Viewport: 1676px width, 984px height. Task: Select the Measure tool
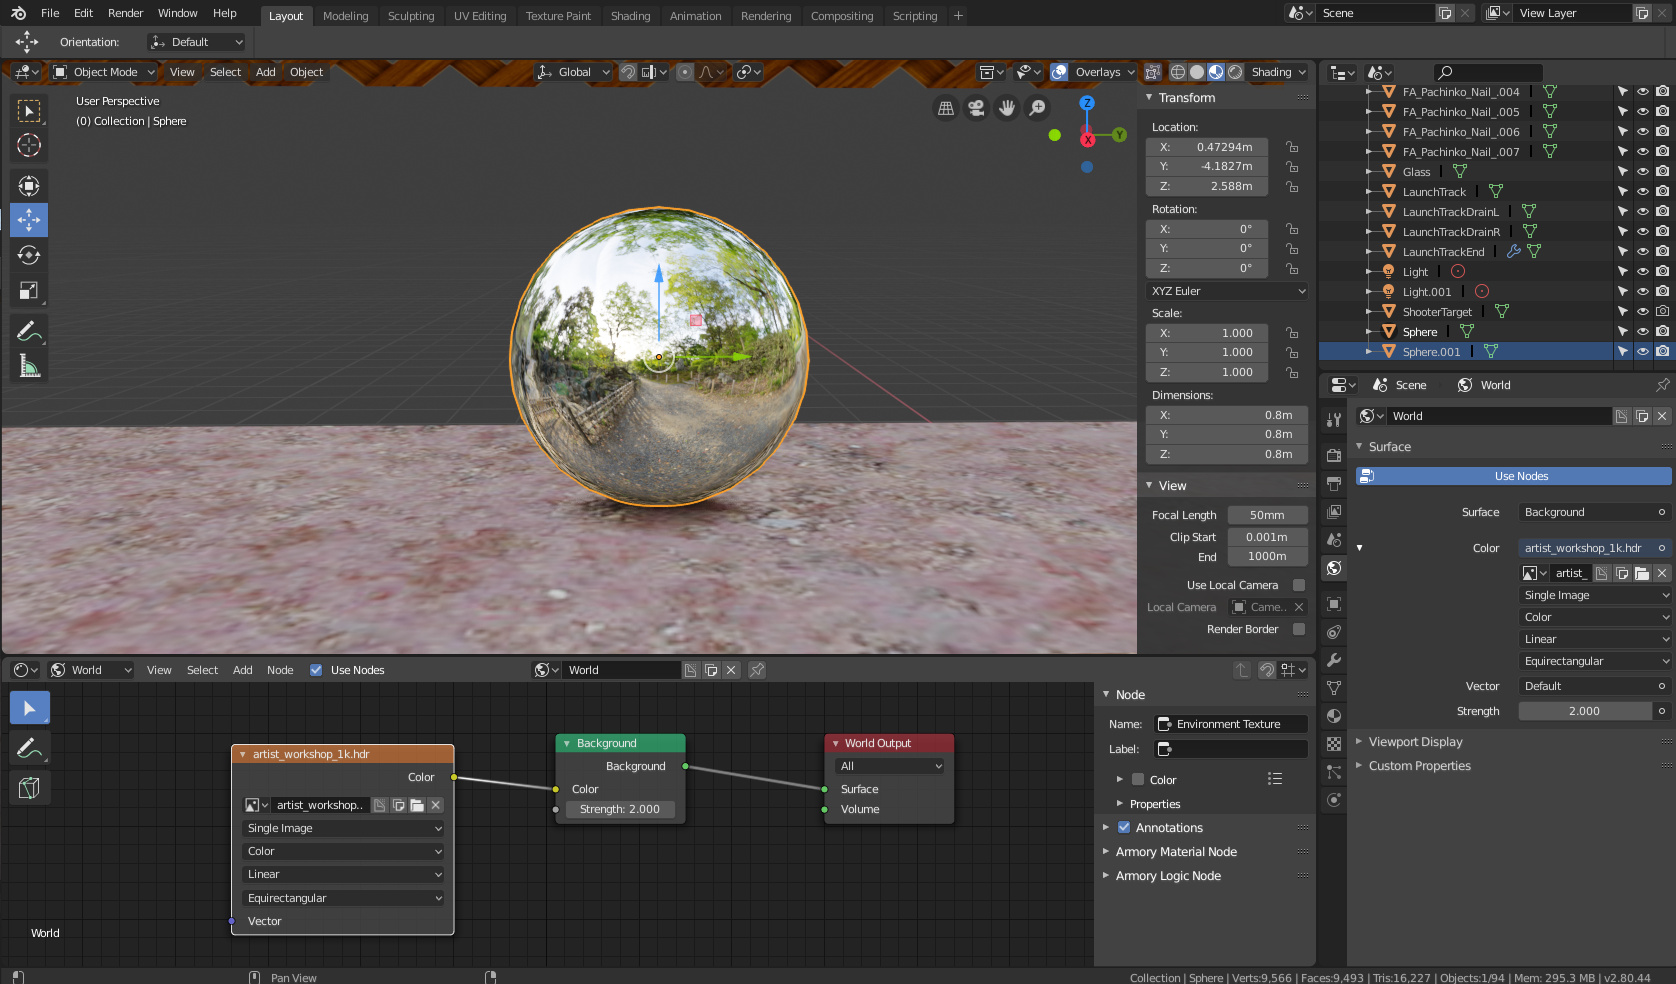(29, 365)
